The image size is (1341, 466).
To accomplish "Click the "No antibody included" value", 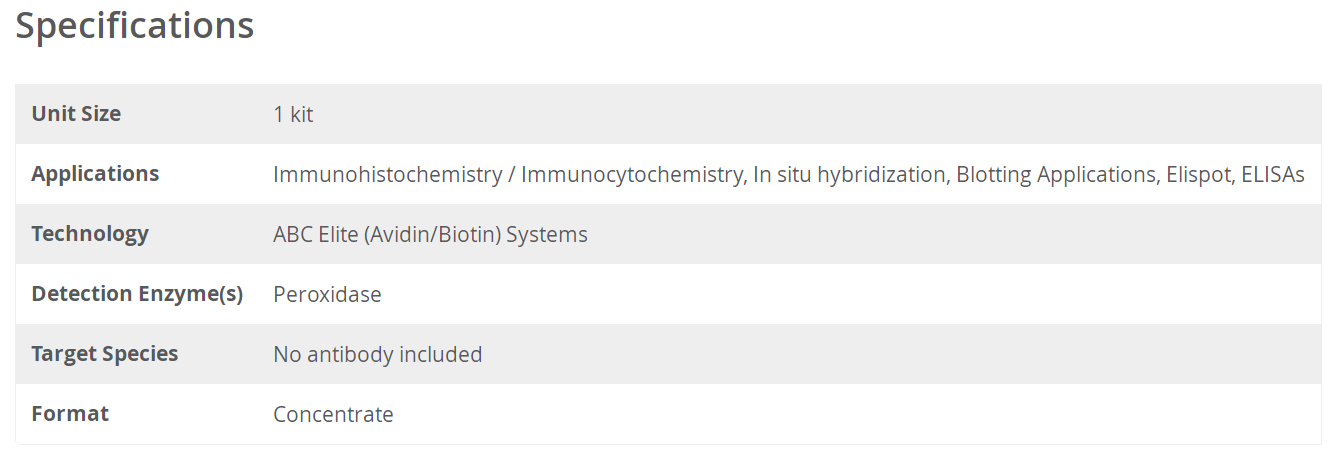I will point(377,355).
